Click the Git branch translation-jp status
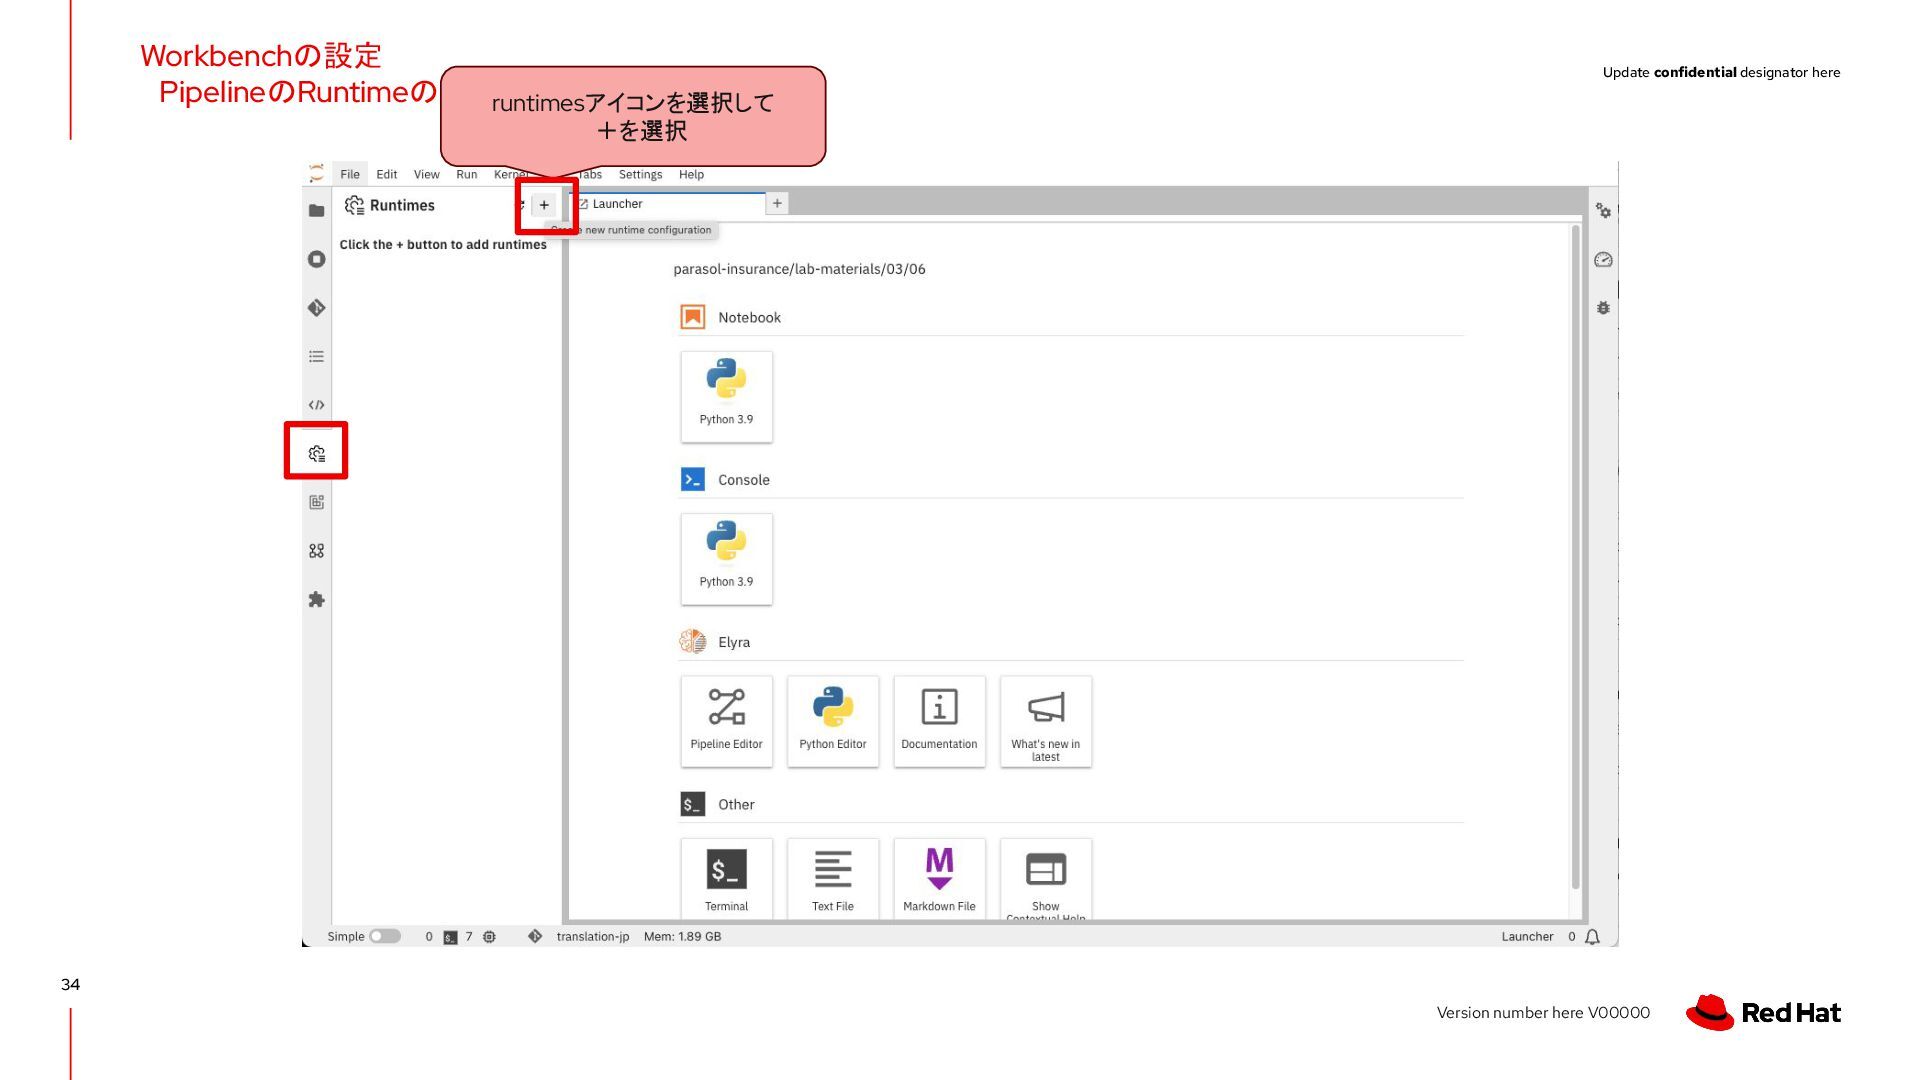Viewport: 1920px width, 1080px height. tap(593, 937)
